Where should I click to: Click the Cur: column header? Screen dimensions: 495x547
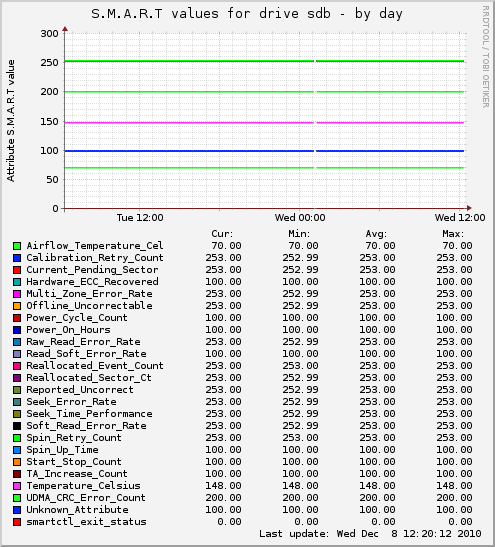[x=222, y=234]
